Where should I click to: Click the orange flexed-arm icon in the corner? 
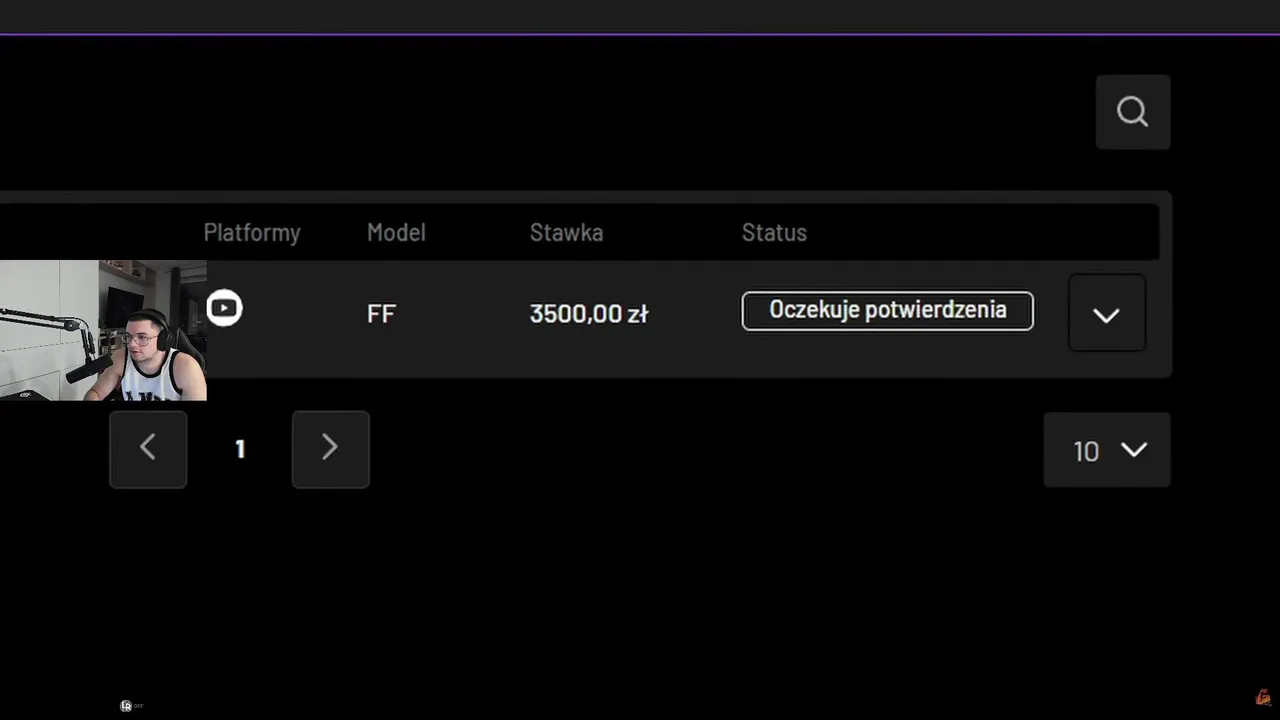[x=1263, y=697]
